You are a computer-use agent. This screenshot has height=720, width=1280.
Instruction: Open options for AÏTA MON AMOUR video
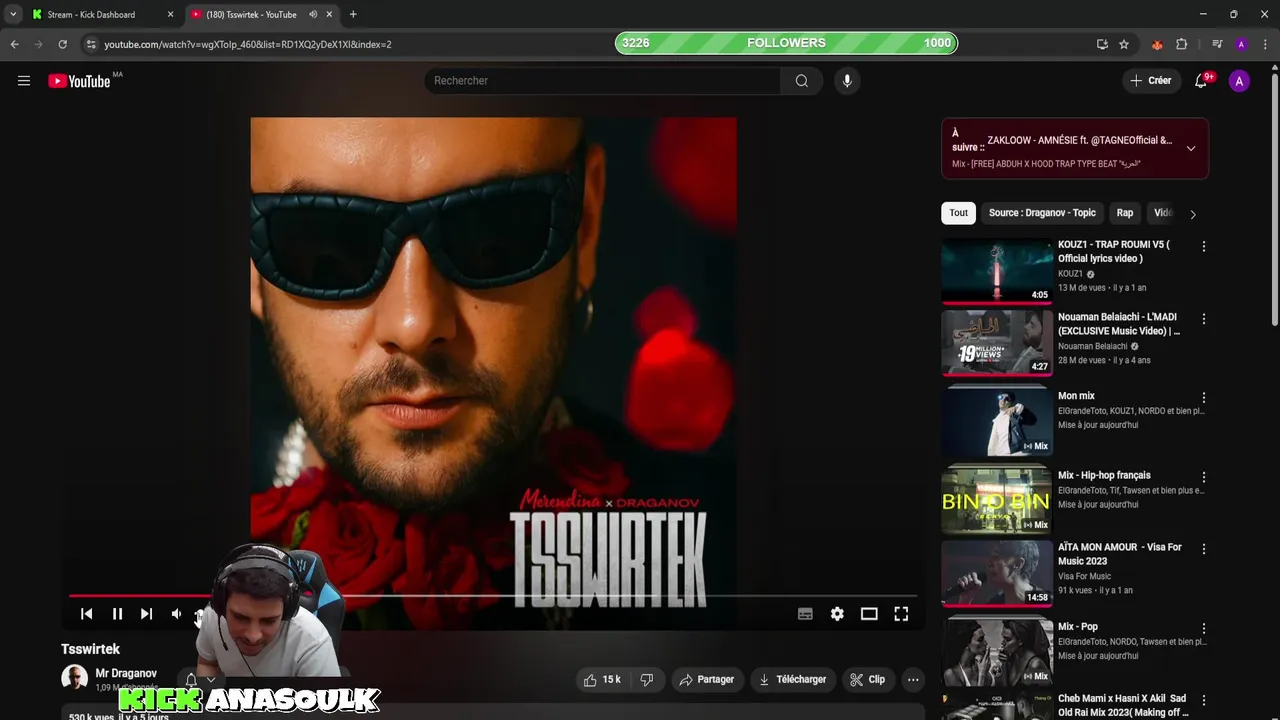point(1204,549)
